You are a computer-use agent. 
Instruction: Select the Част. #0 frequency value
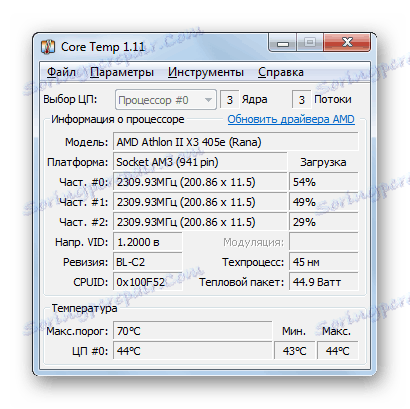click(x=200, y=182)
